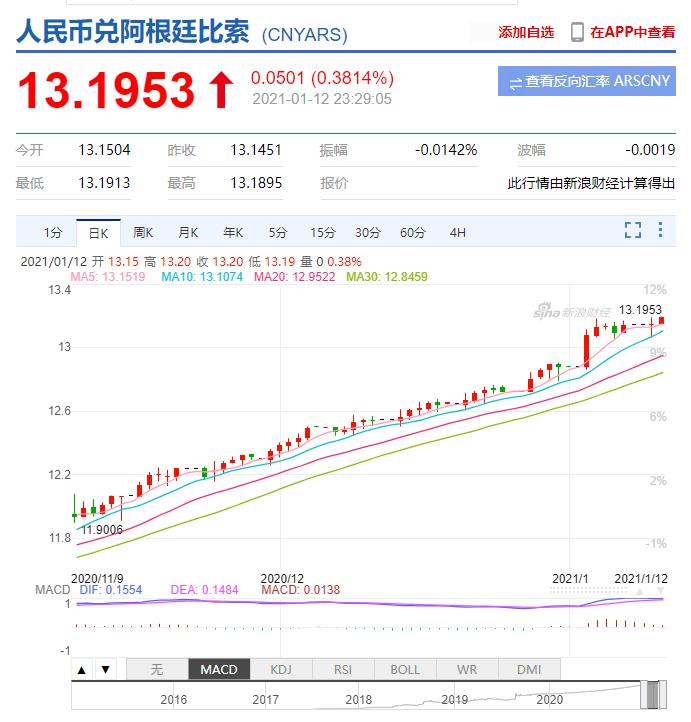The width and height of the screenshot is (691, 722).
Task: Click the up triangle indicator arrow
Action: point(82,670)
